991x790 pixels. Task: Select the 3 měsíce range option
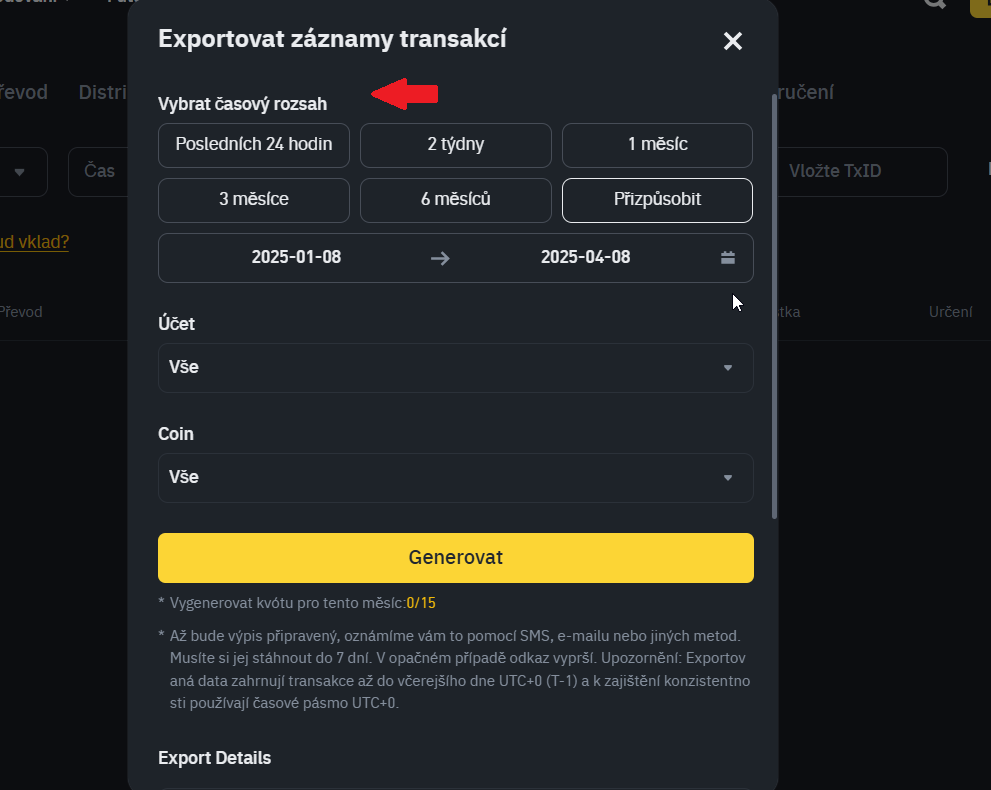click(254, 200)
